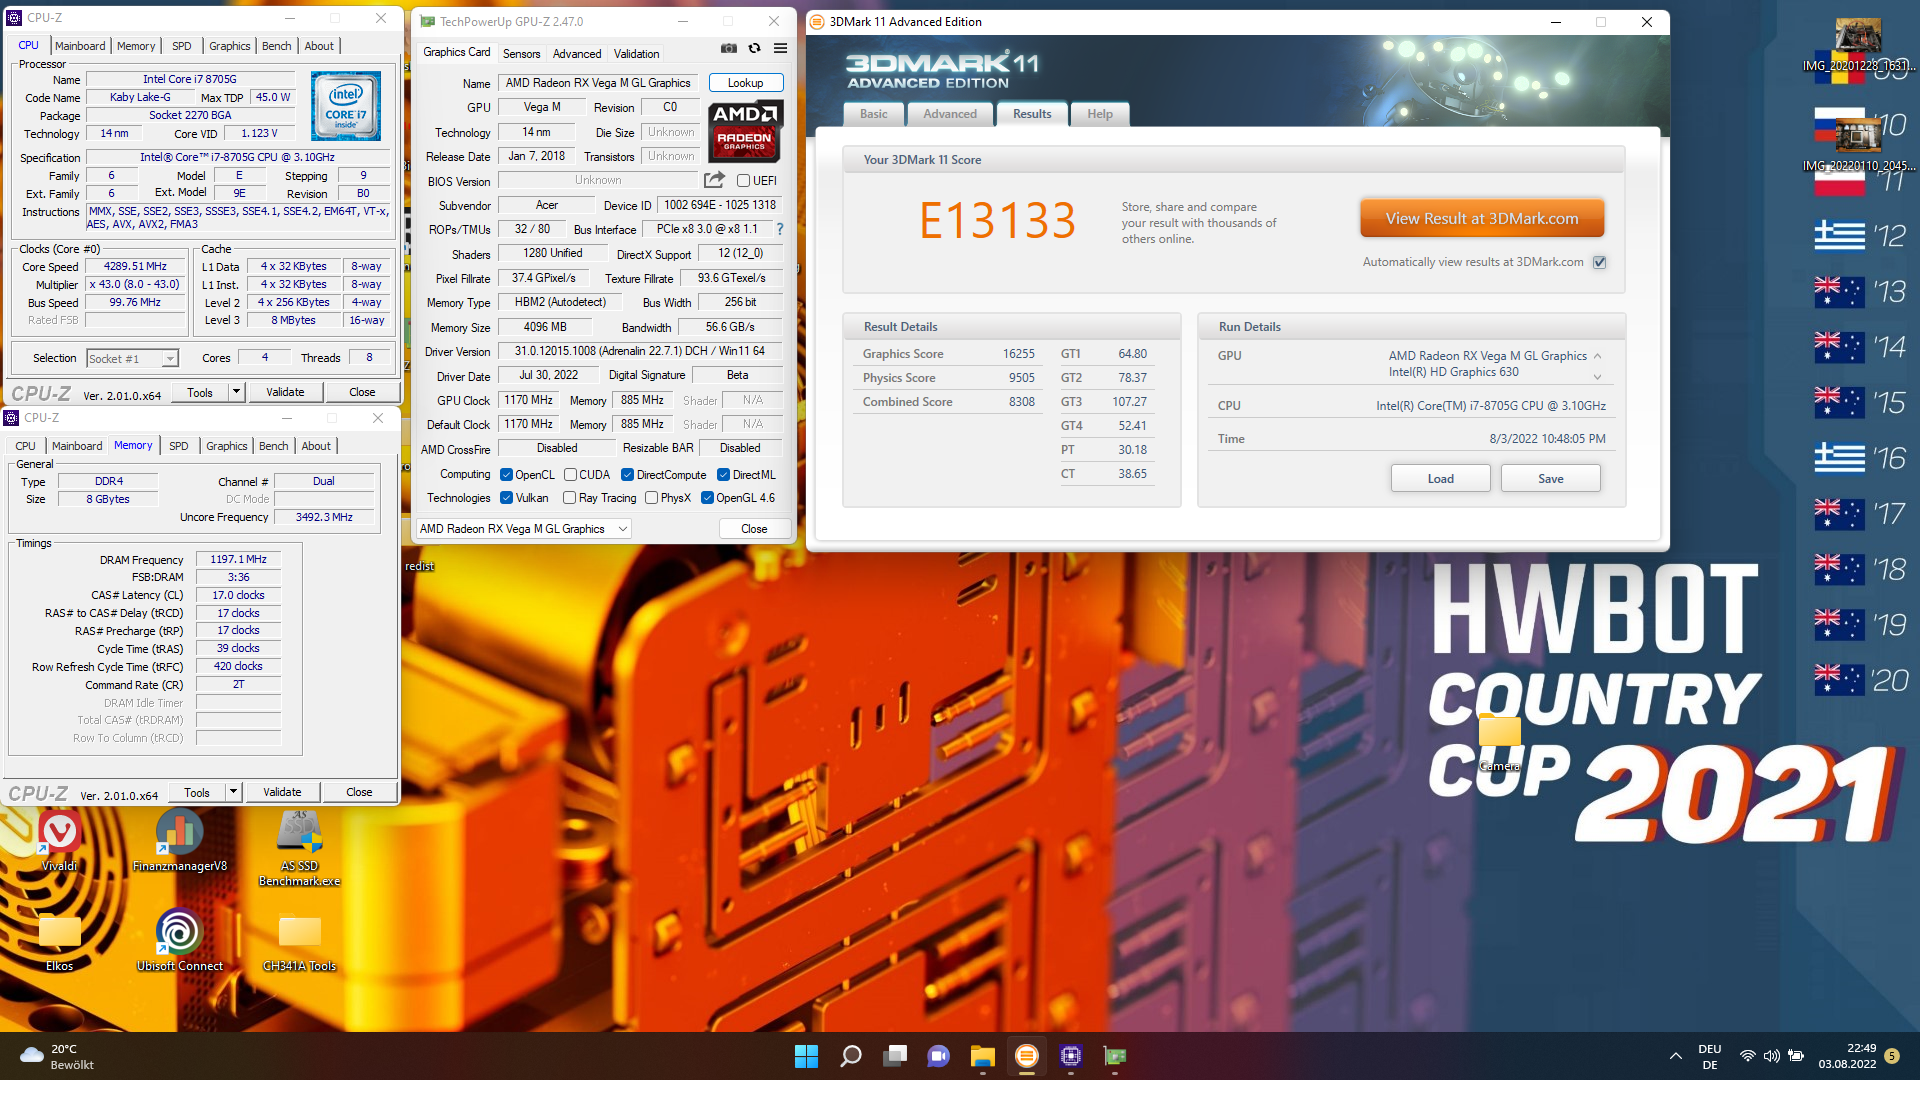Click the GPU-Z screenshot camera icon
This screenshot has width=1920, height=1095.
(x=729, y=48)
